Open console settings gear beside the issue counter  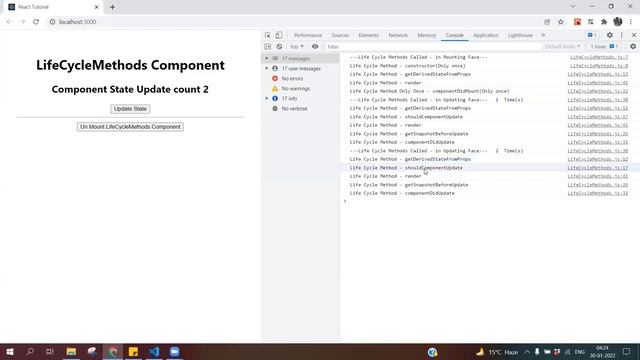[633, 47]
